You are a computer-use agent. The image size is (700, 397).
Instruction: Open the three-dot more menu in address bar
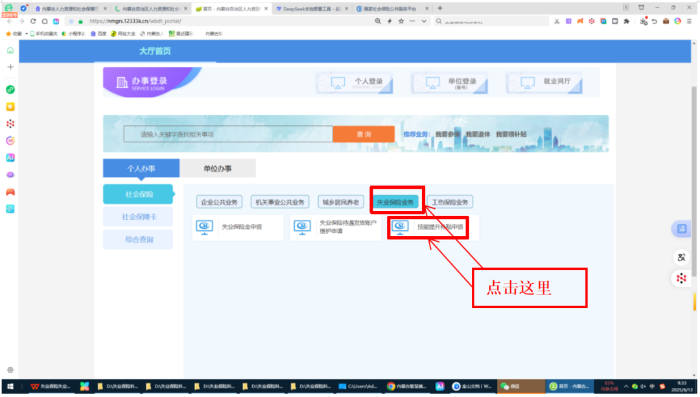click(x=412, y=21)
